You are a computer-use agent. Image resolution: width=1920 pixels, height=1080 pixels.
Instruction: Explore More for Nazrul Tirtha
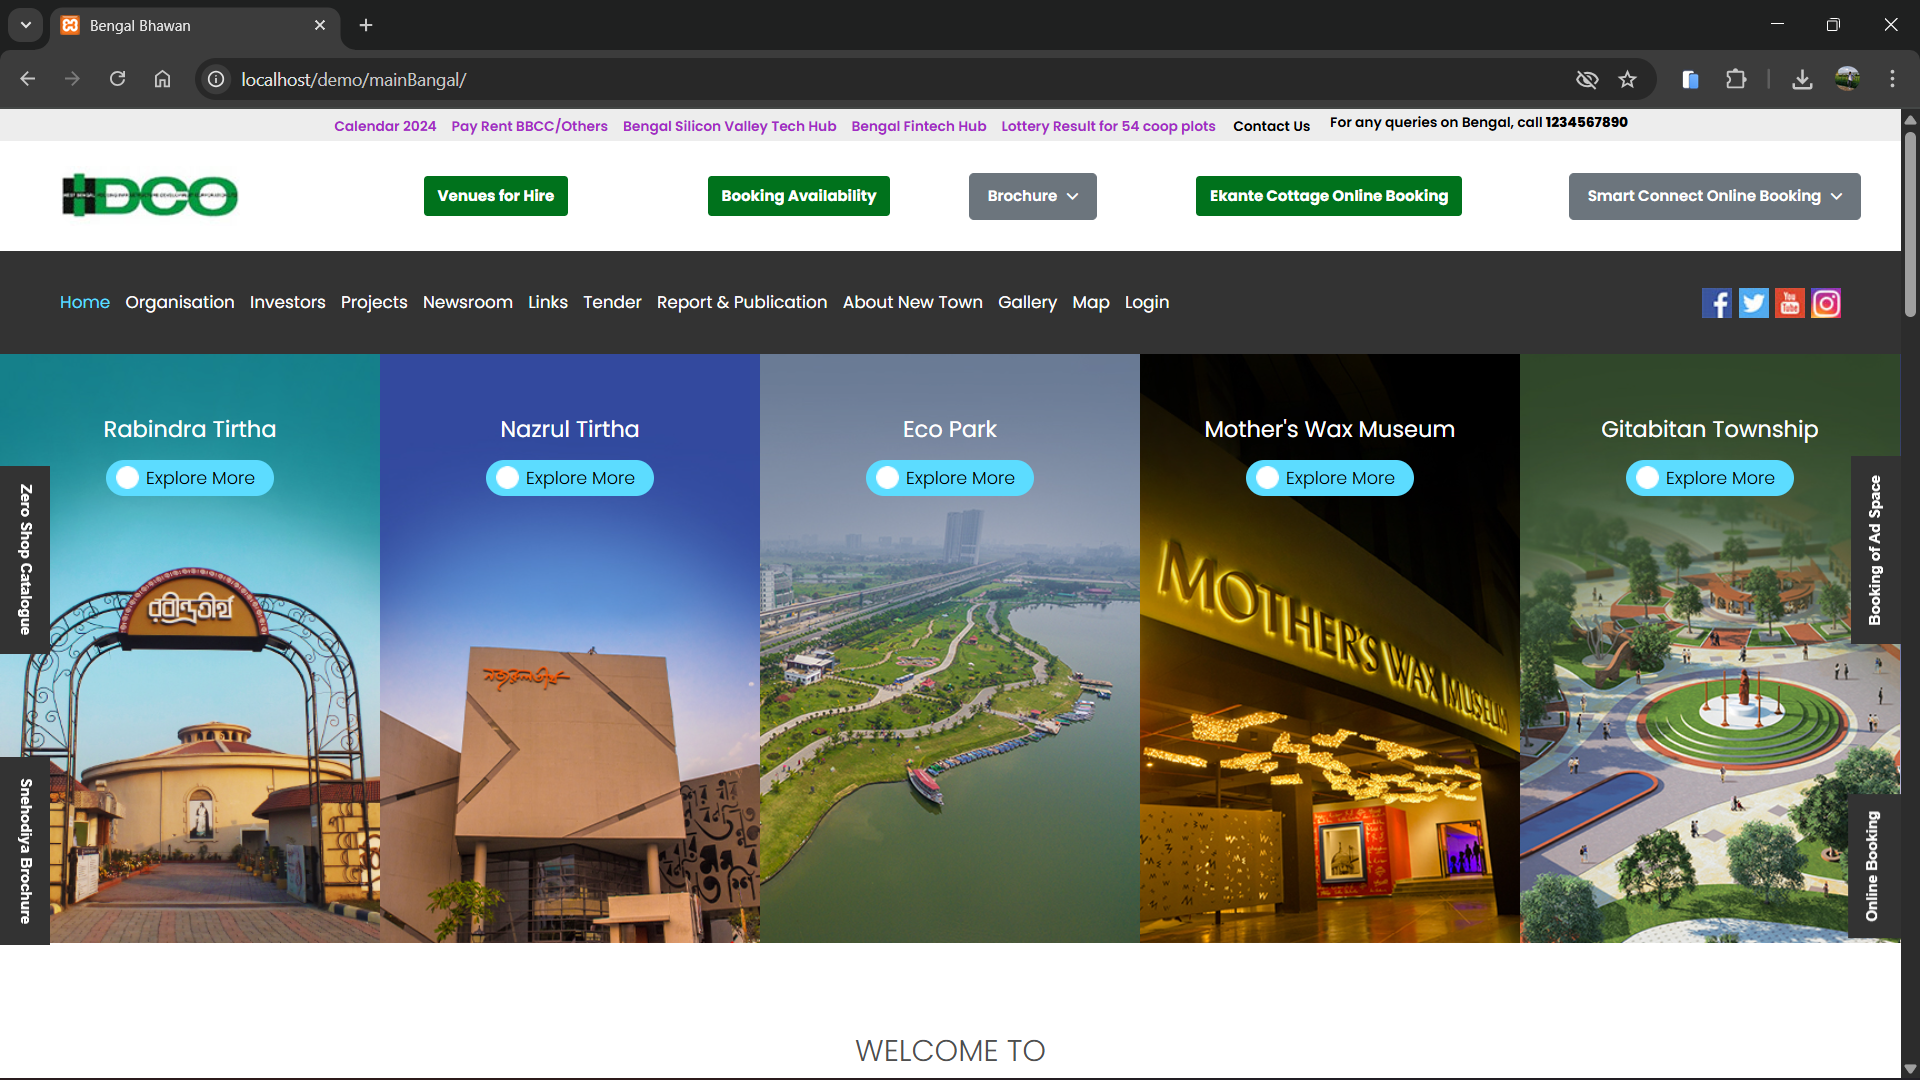point(570,478)
